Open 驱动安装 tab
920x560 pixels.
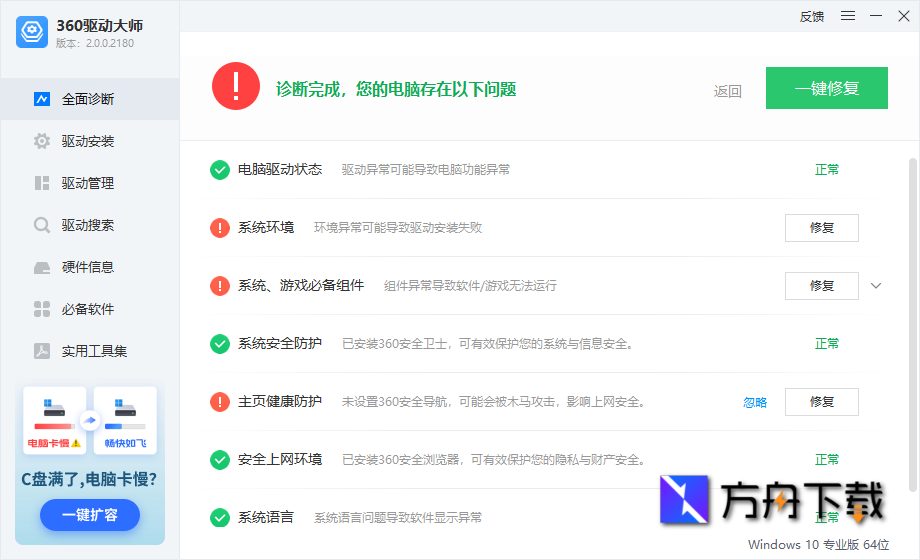90,141
